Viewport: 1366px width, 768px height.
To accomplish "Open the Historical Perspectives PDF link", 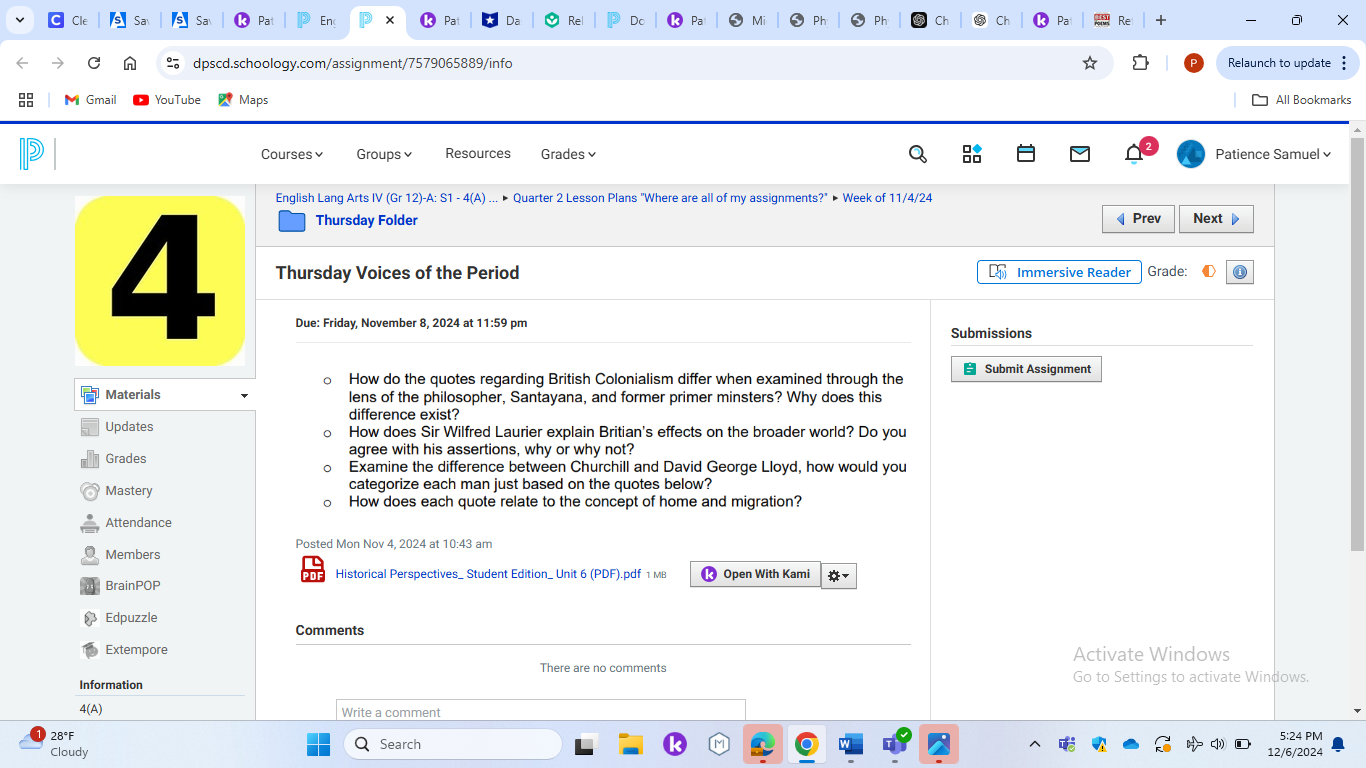I will coord(488,574).
